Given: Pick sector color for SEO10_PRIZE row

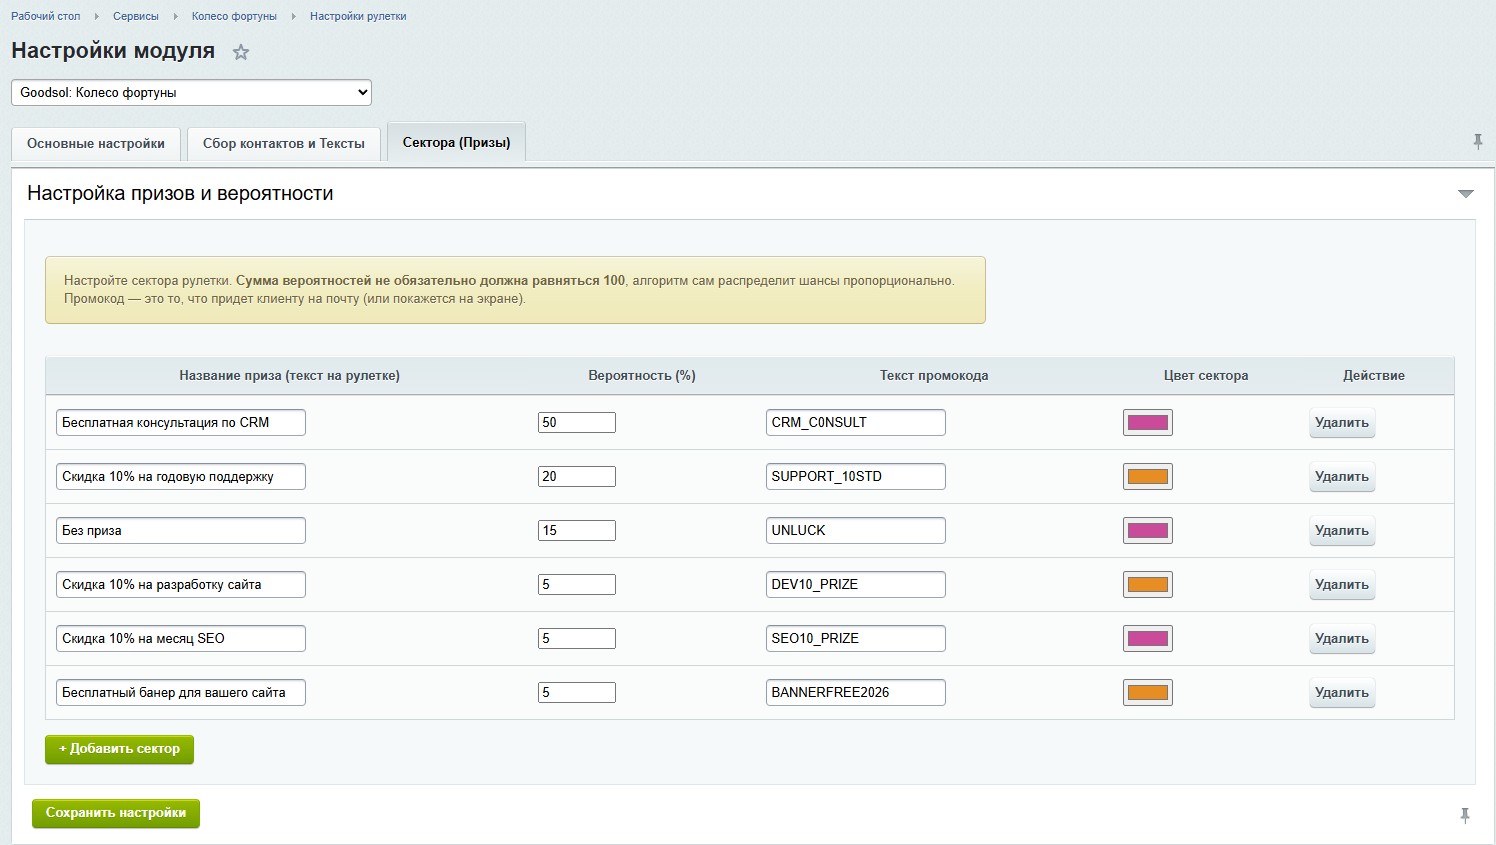Looking at the screenshot, I should coord(1148,639).
